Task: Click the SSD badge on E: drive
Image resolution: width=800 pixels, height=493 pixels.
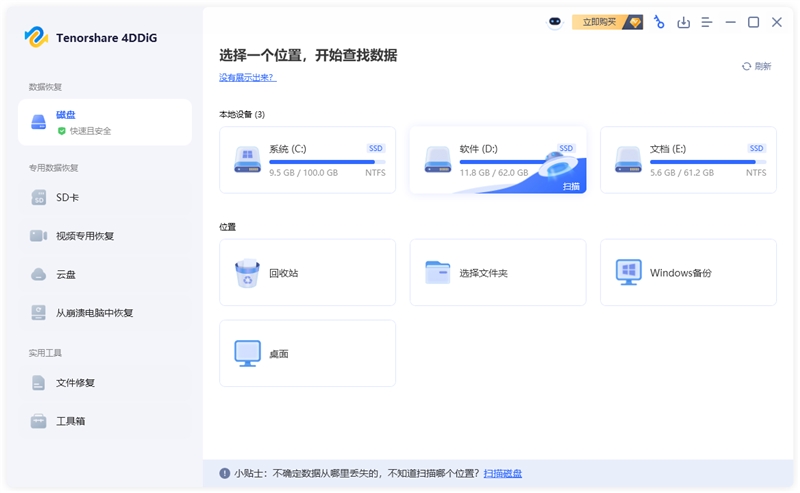Action: tap(756, 149)
